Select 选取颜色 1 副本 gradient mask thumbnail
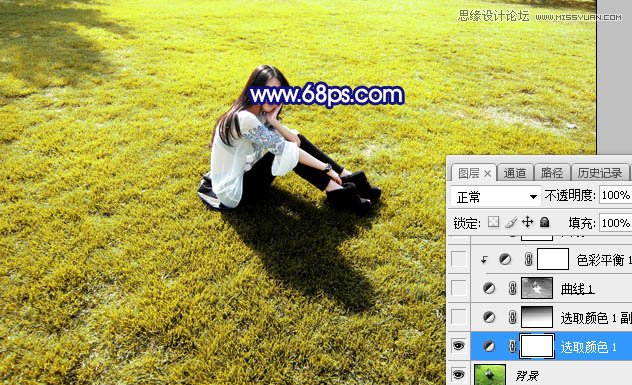The image size is (632, 385). coord(537,317)
